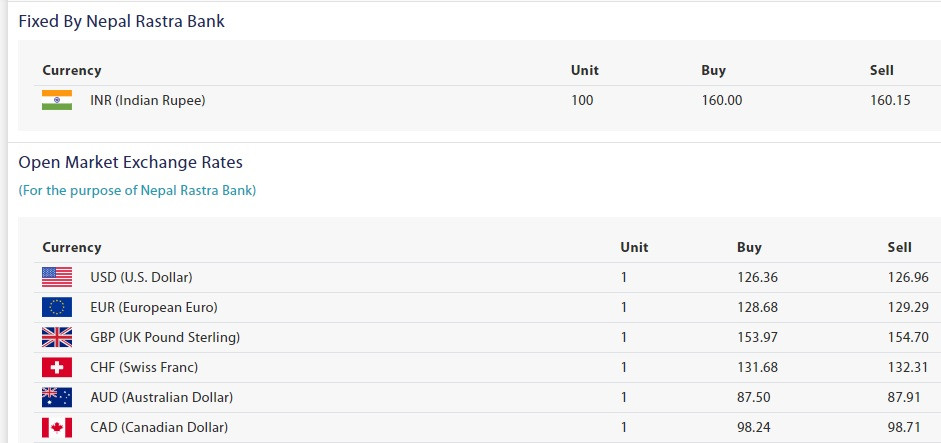Select GBP (UK Pound Sterling) currency name
The width and height of the screenshot is (941, 443).
(165, 337)
